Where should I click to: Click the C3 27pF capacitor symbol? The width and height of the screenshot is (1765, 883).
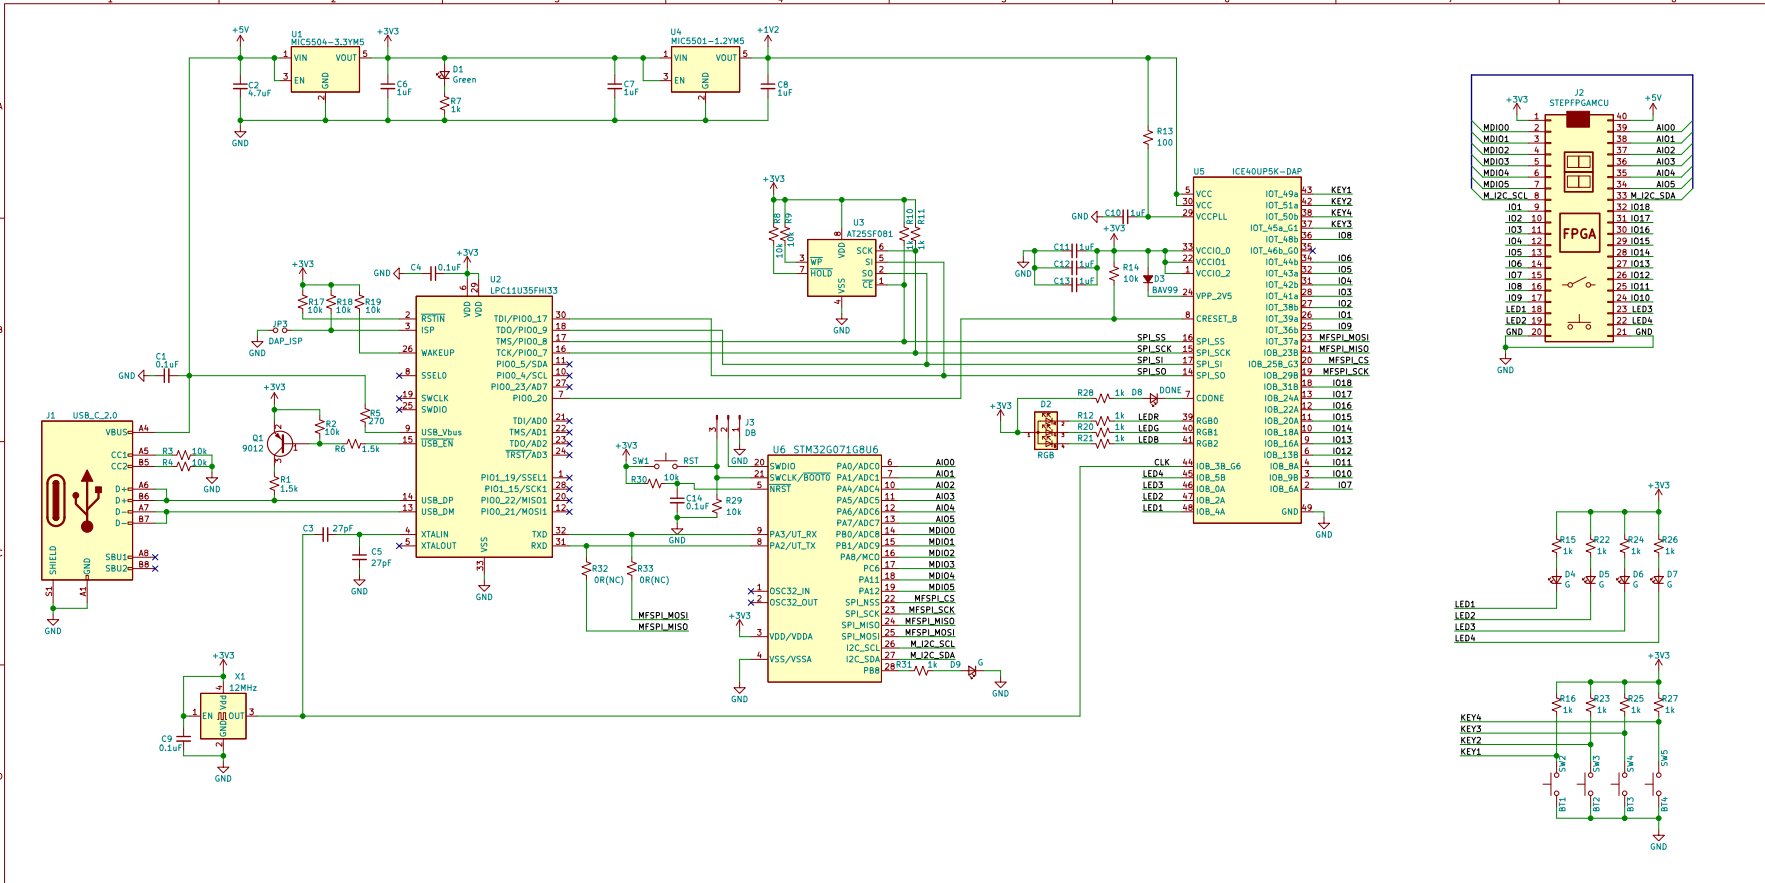point(325,535)
